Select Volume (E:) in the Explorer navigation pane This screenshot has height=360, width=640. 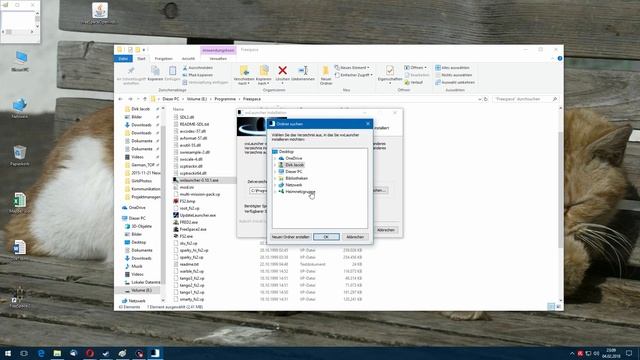pos(141,290)
